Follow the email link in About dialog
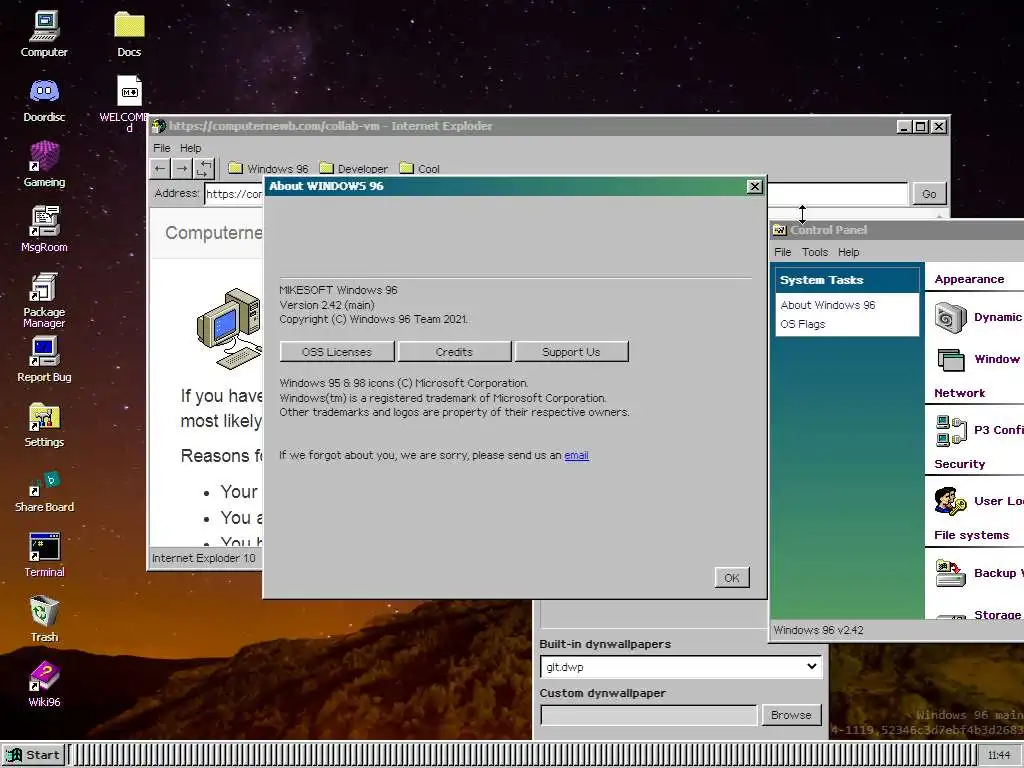The height and width of the screenshot is (768, 1024). (x=576, y=455)
